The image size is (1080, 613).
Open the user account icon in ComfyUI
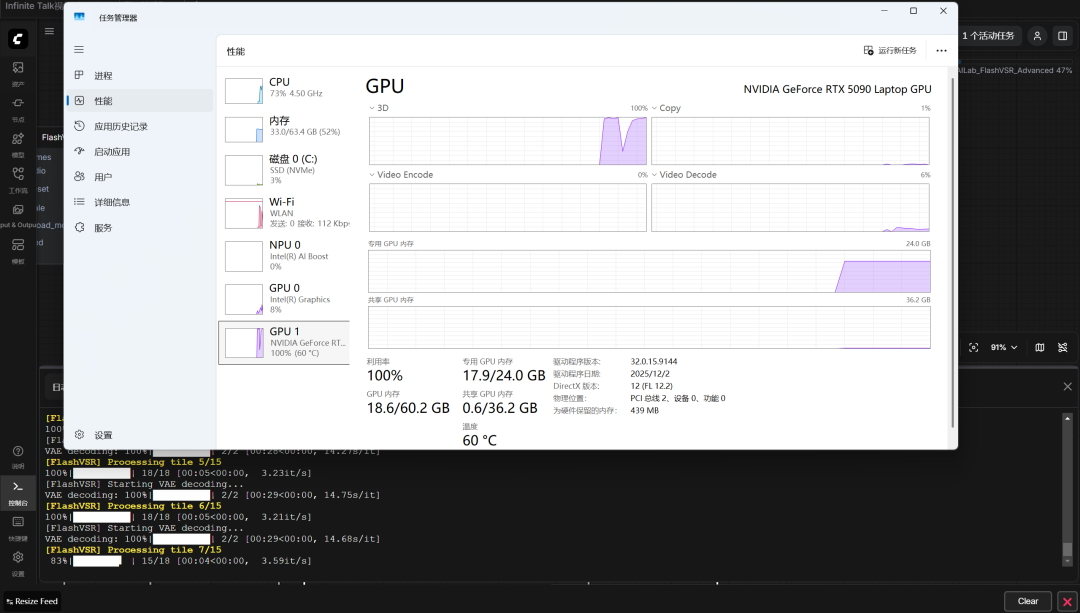pos(1037,36)
